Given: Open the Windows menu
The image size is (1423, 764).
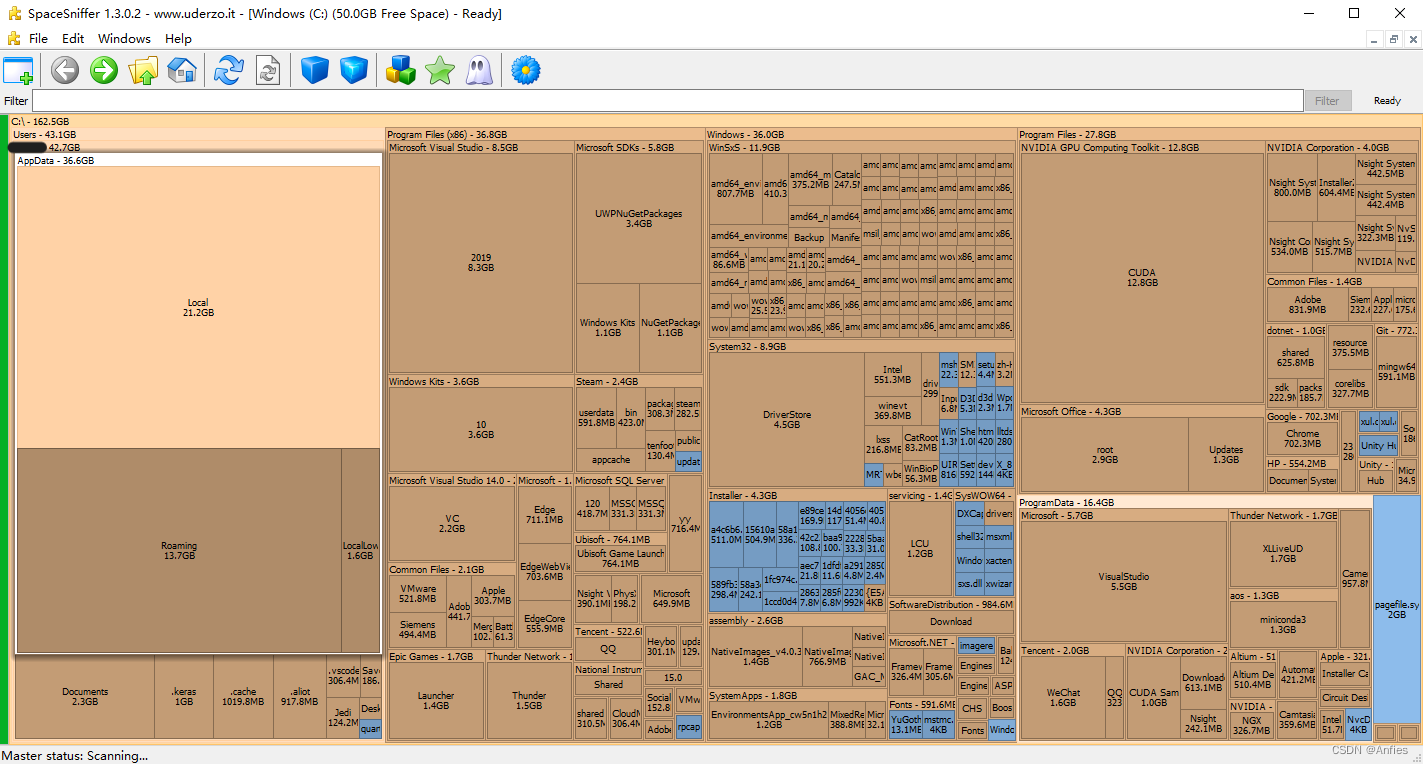Looking at the screenshot, I should 124,38.
